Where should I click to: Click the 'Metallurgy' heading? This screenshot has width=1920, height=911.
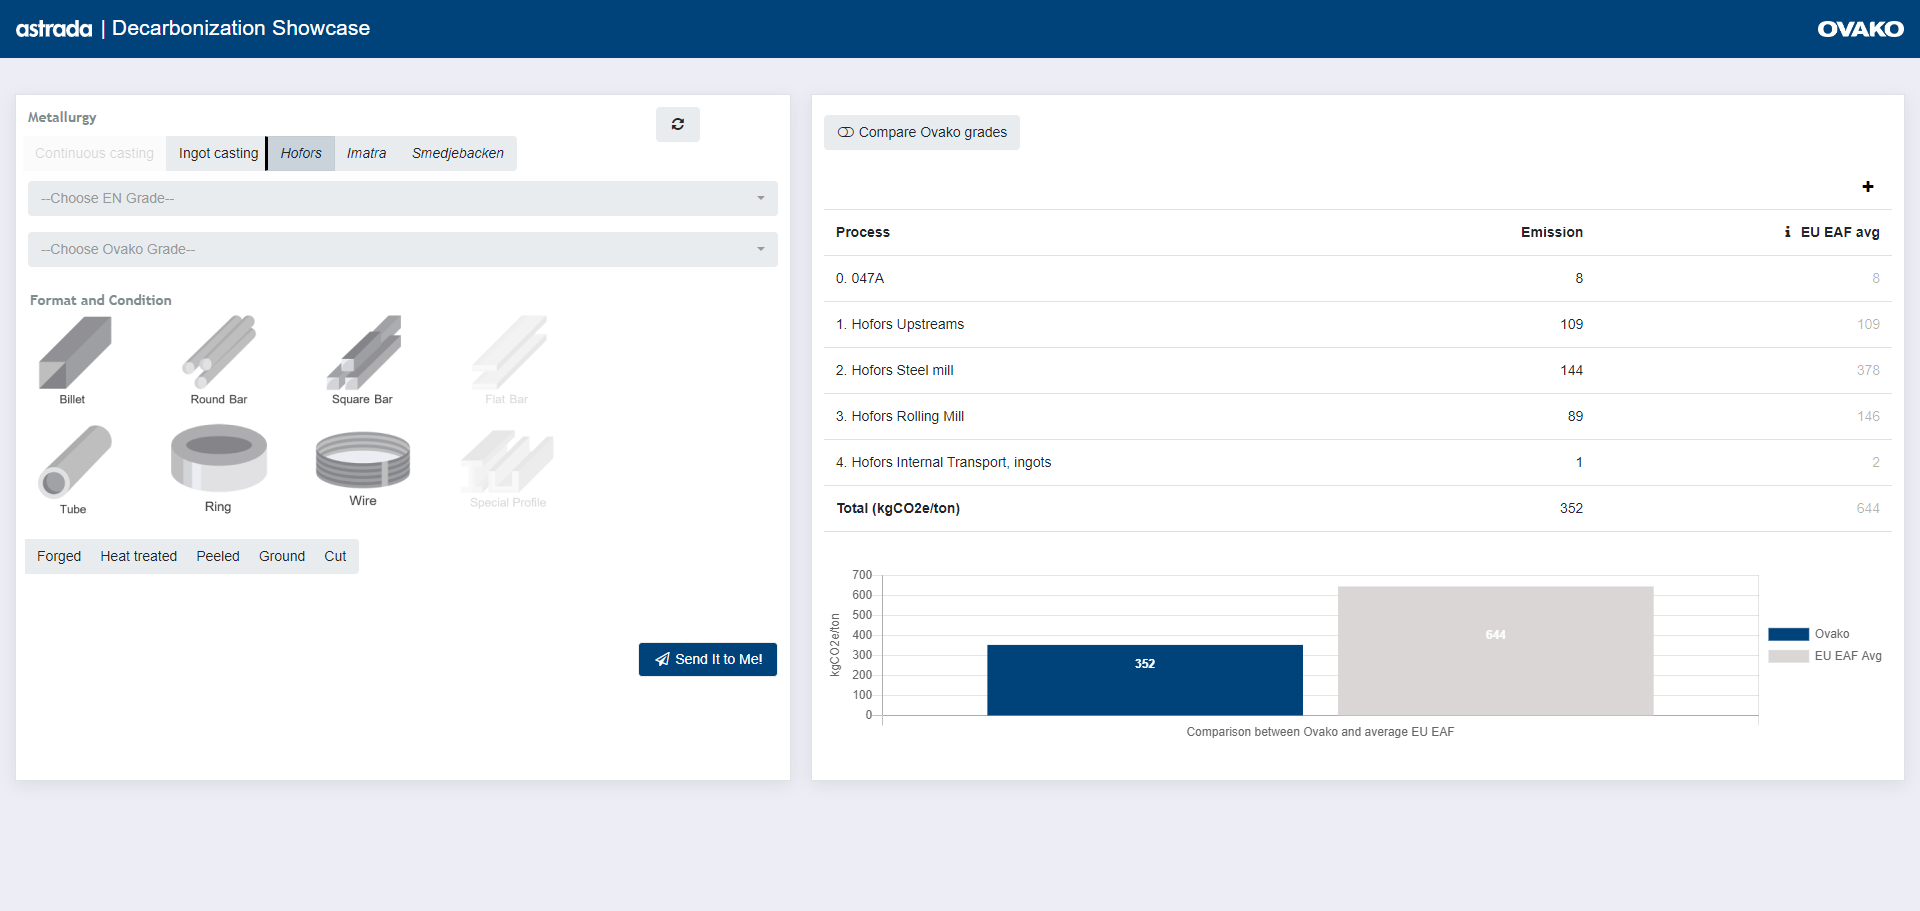point(62,117)
